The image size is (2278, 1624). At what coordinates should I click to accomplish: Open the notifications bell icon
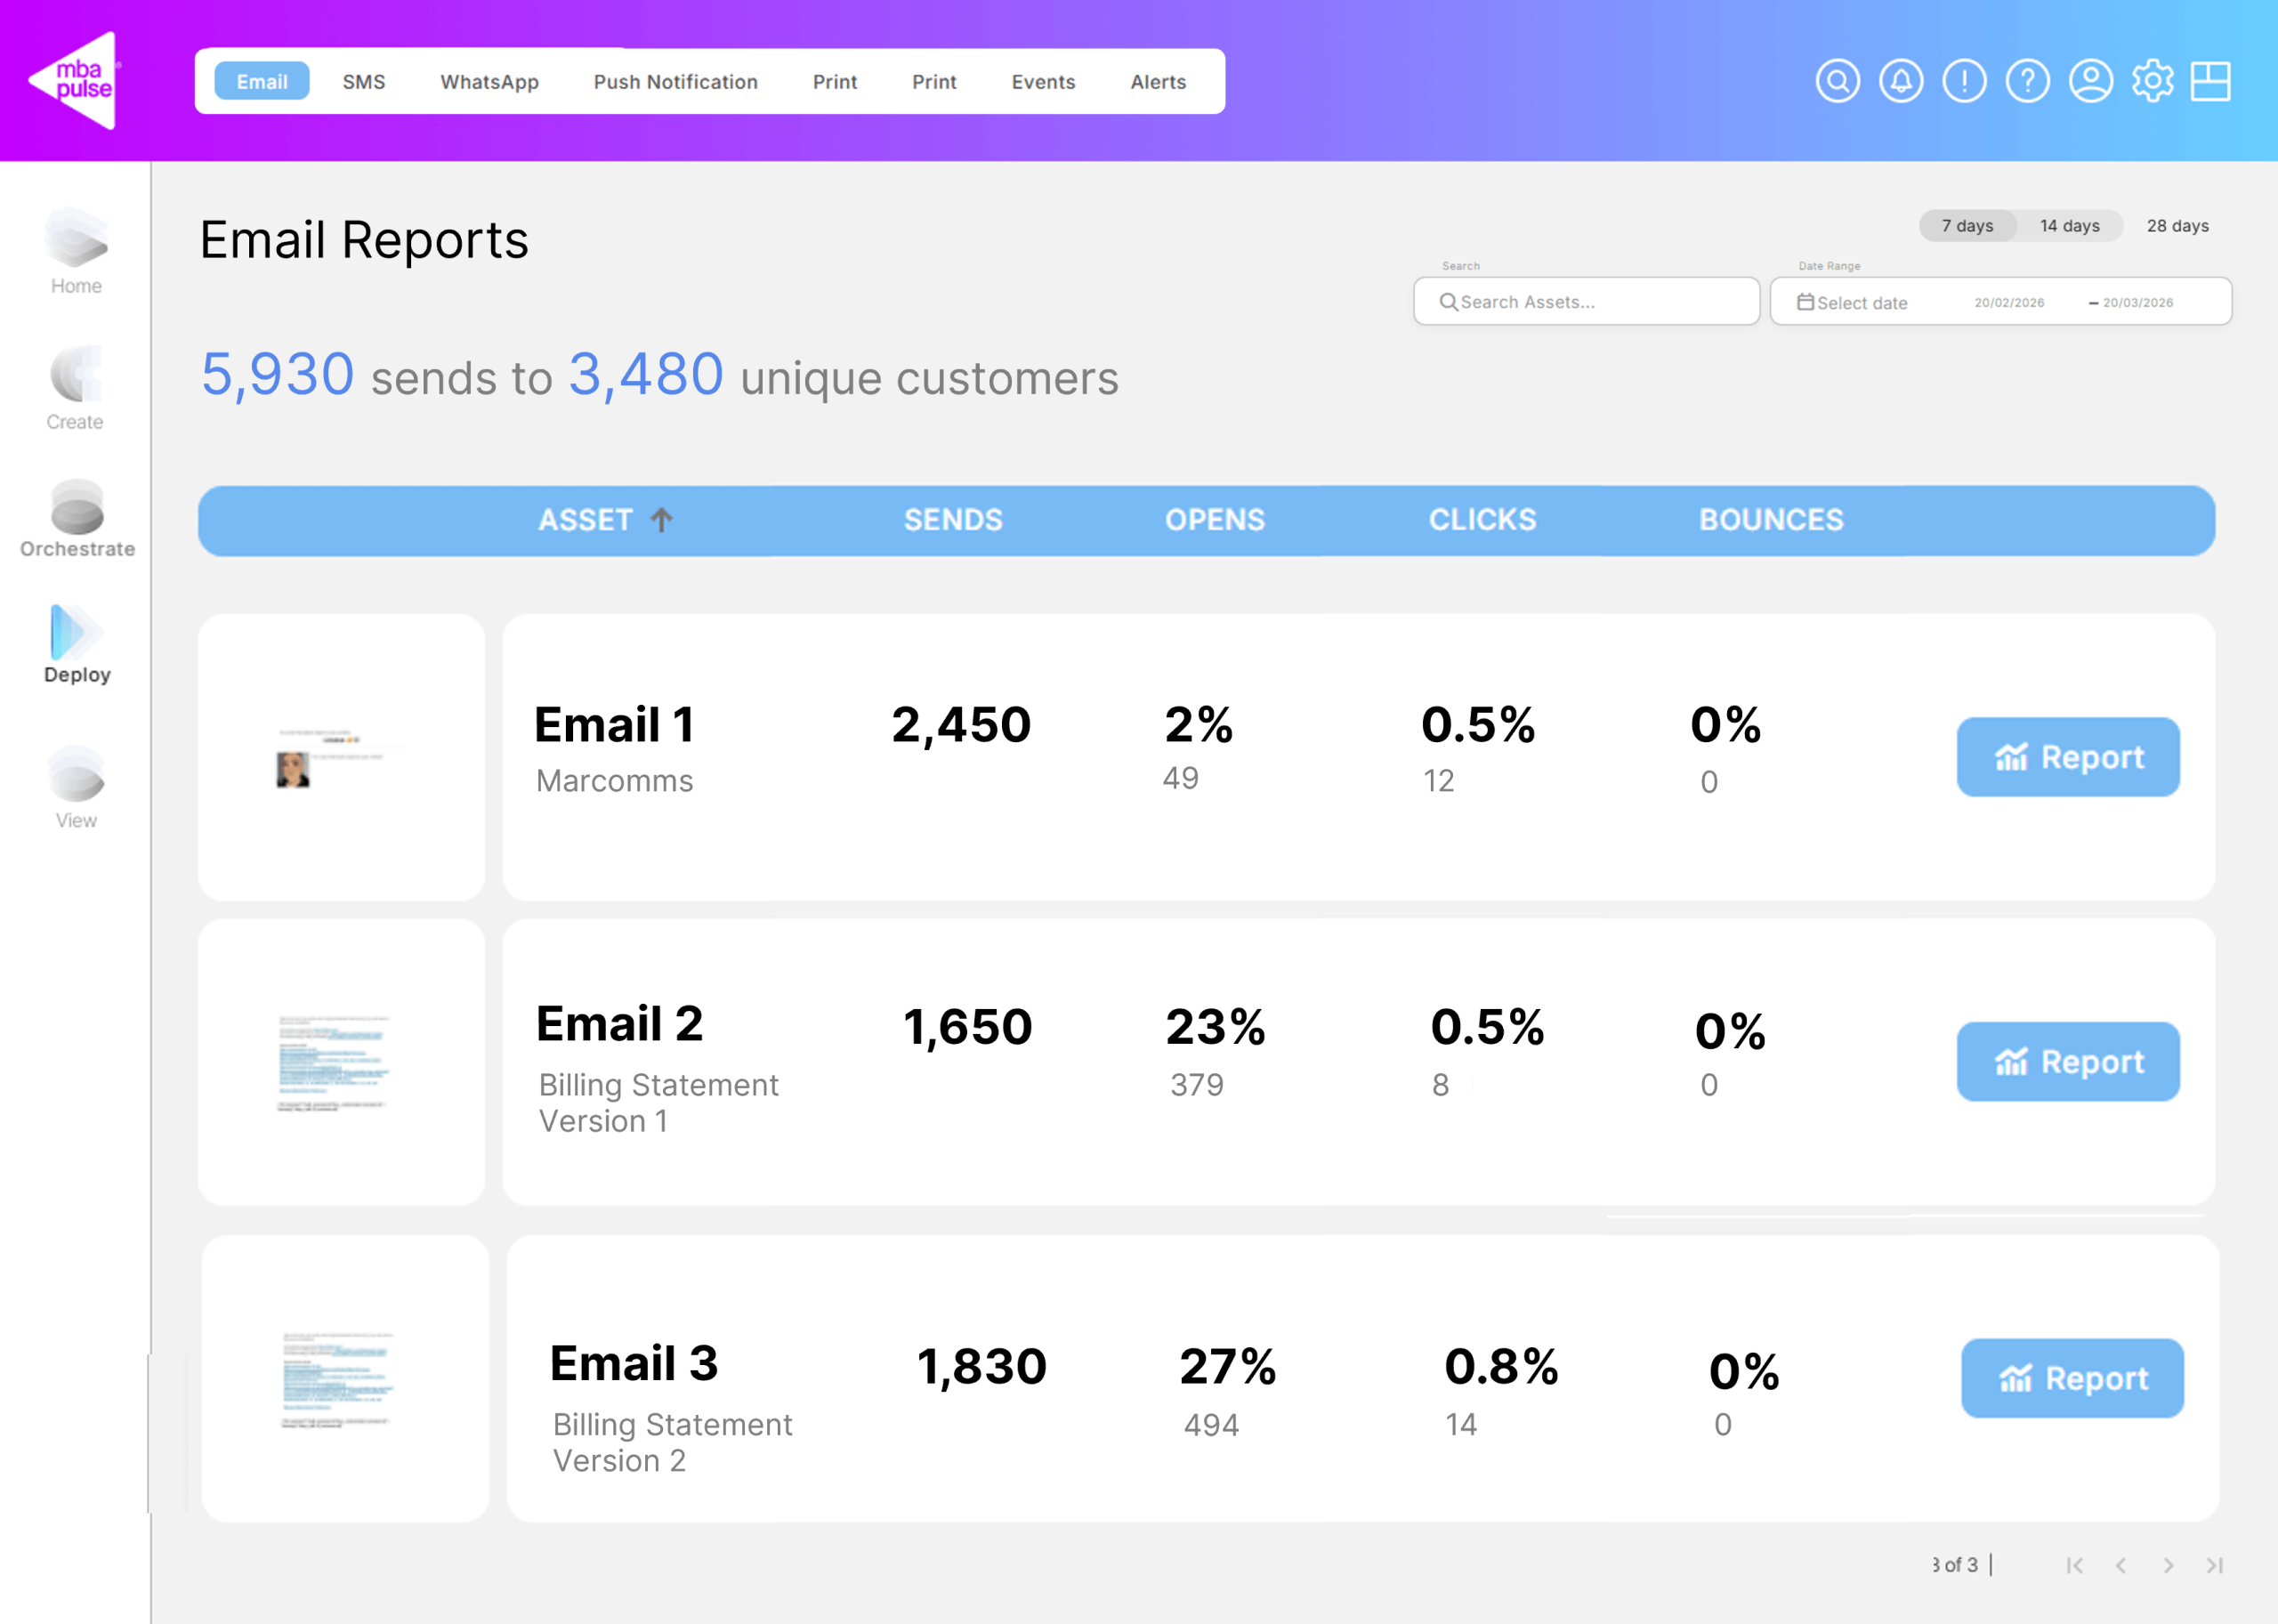(x=1900, y=81)
